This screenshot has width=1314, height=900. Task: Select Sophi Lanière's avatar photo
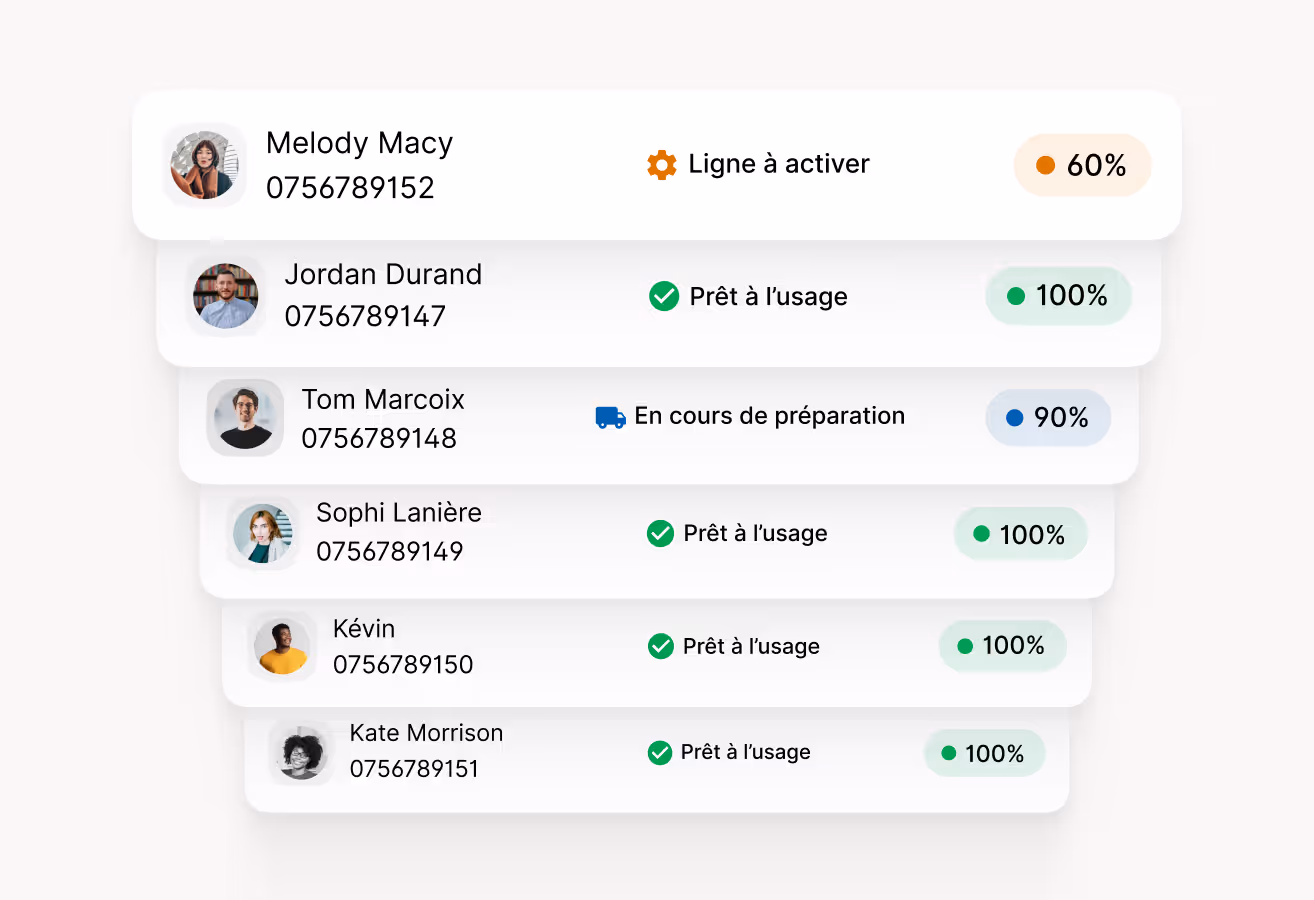[263, 534]
